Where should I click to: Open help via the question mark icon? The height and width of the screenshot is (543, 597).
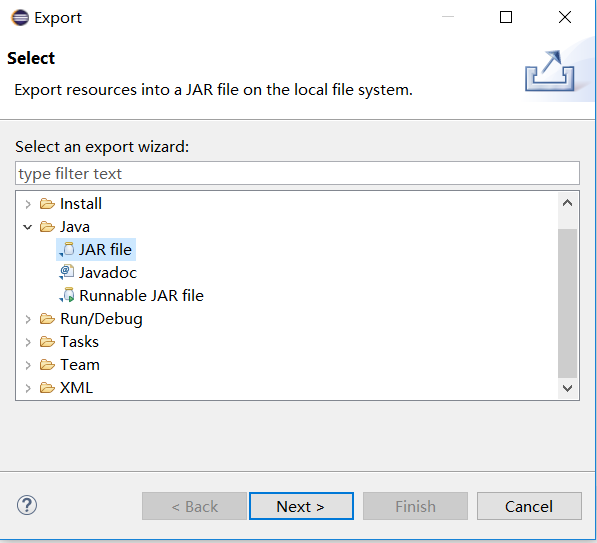click(27, 505)
